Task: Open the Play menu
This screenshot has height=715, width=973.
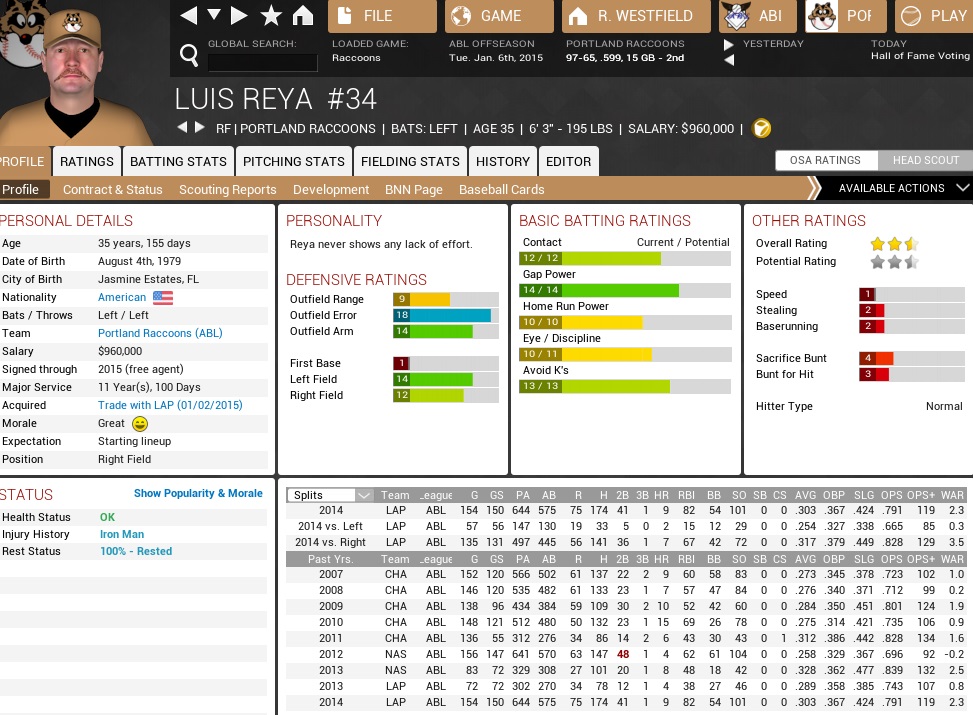Action: [933, 16]
